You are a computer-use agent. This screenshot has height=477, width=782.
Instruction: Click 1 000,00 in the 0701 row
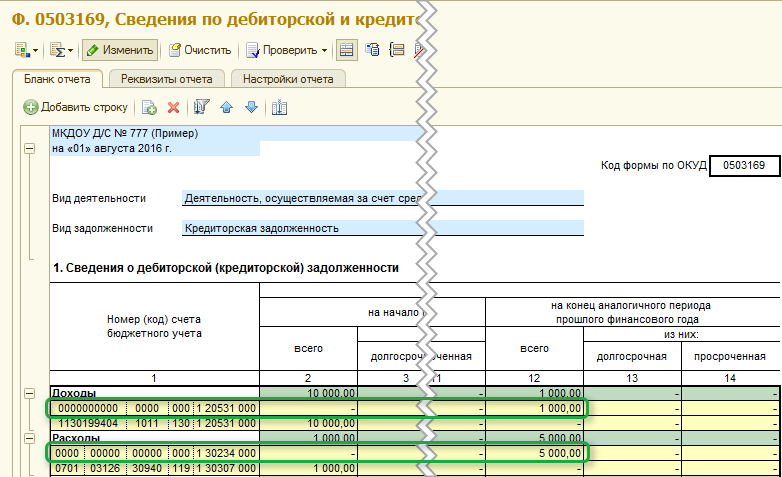click(x=308, y=469)
